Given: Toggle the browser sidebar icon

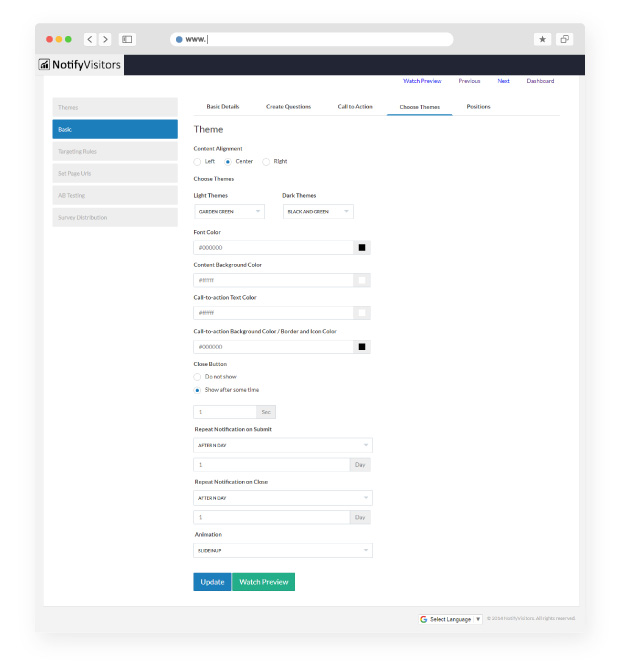Looking at the screenshot, I should (127, 39).
